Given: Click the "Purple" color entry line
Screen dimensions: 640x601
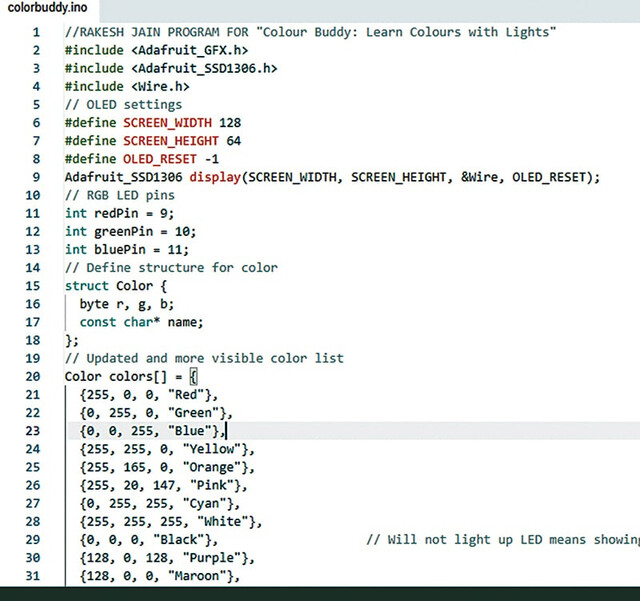Looking at the screenshot, I should (x=167, y=558).
